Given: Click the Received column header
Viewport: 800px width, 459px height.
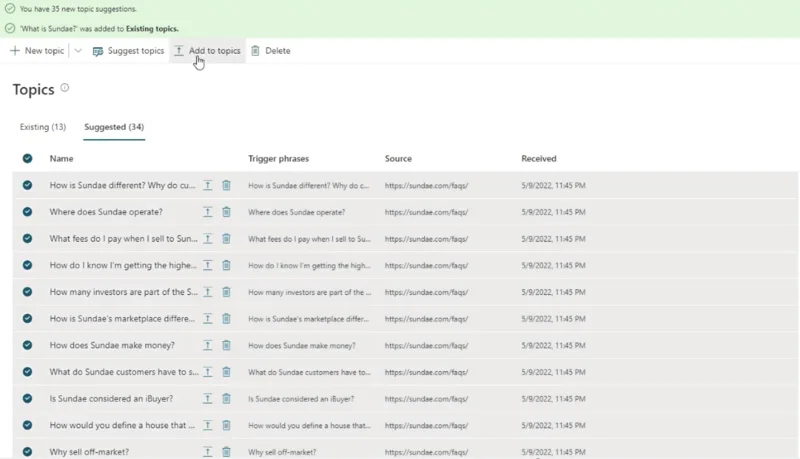Looking at the screenshot, I should coord(539,159).
